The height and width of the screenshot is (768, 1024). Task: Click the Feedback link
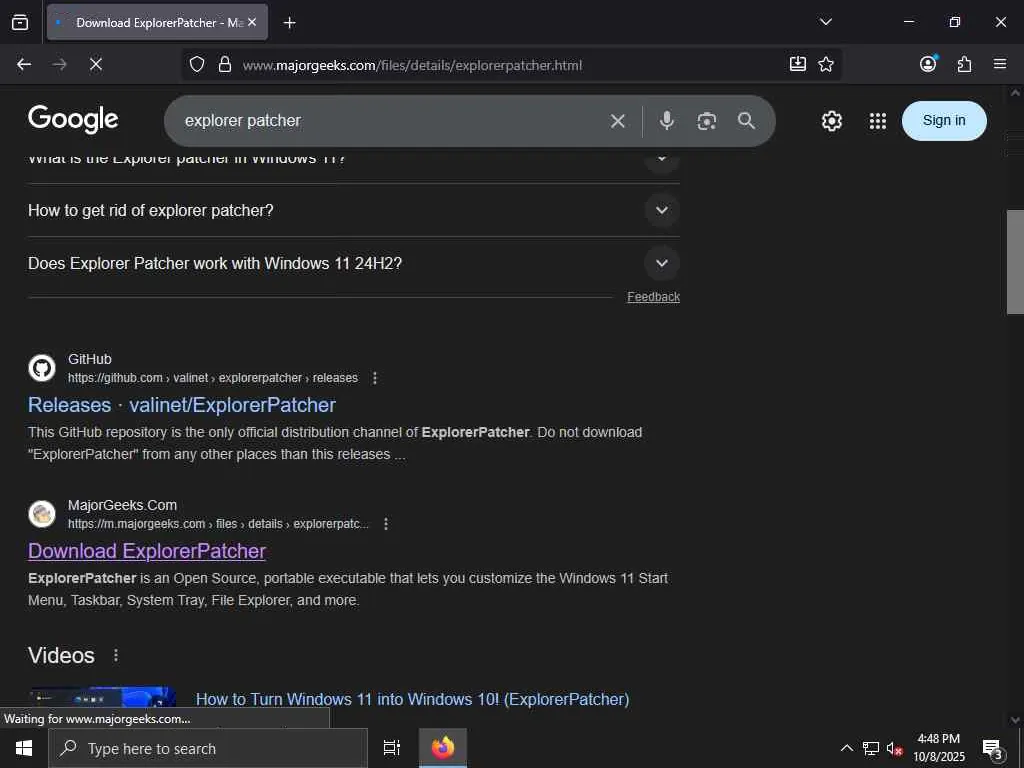coord(653,297)
